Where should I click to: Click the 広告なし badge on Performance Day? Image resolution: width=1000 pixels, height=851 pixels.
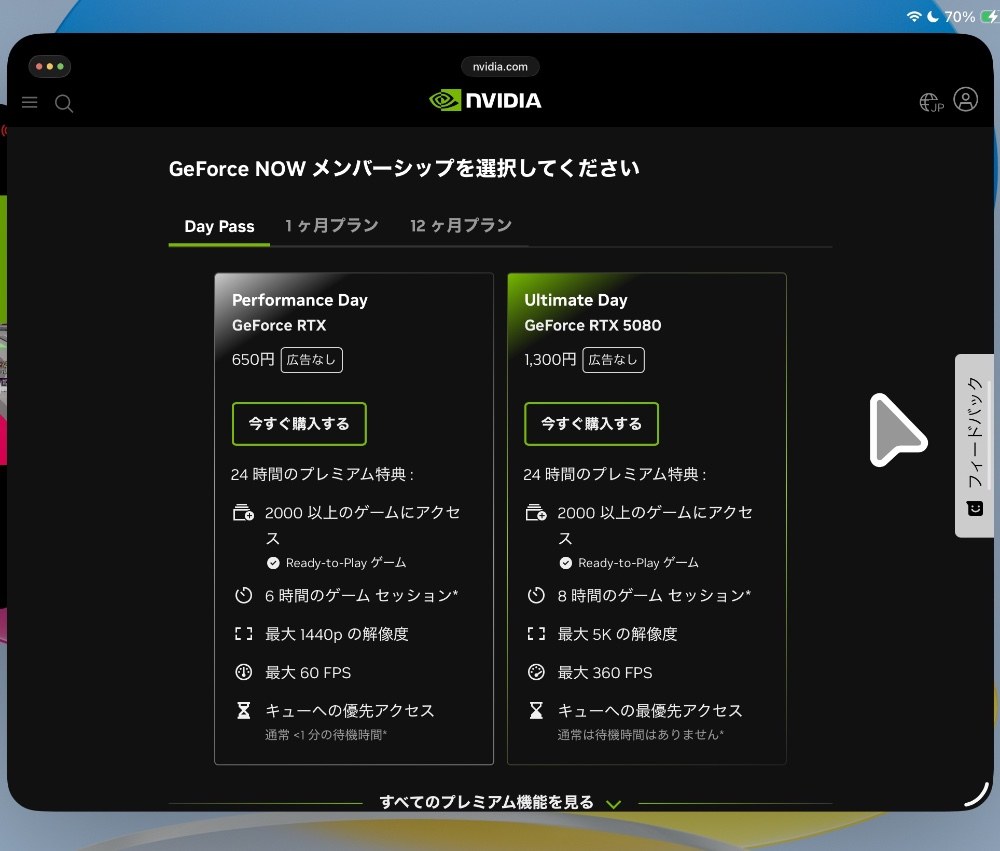pos(311,360)
